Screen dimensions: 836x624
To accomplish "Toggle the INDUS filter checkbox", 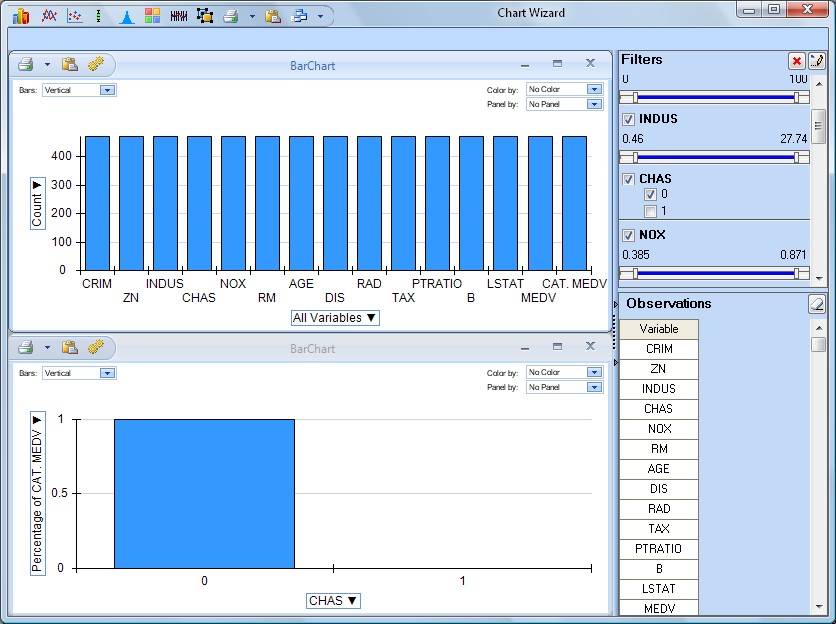I will 629,119.
